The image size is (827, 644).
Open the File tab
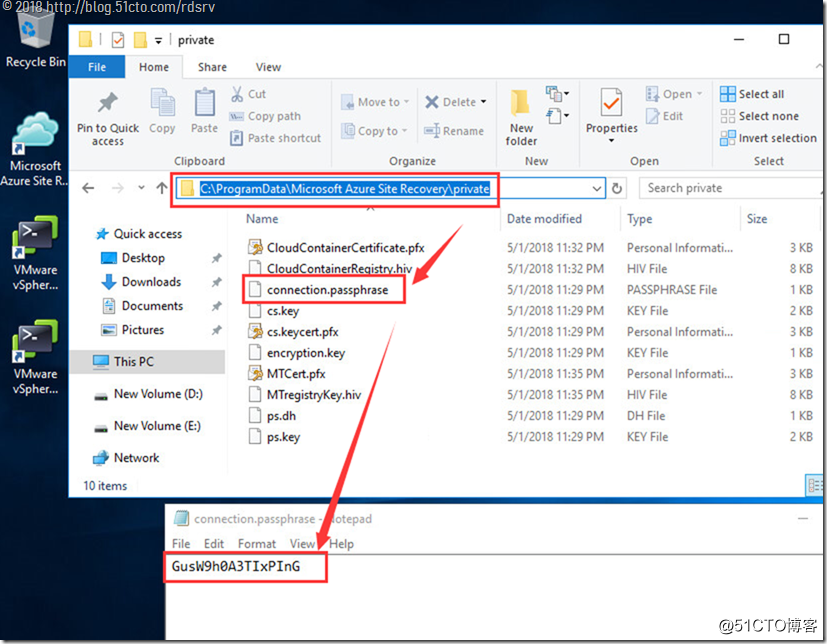coord(97,67)
